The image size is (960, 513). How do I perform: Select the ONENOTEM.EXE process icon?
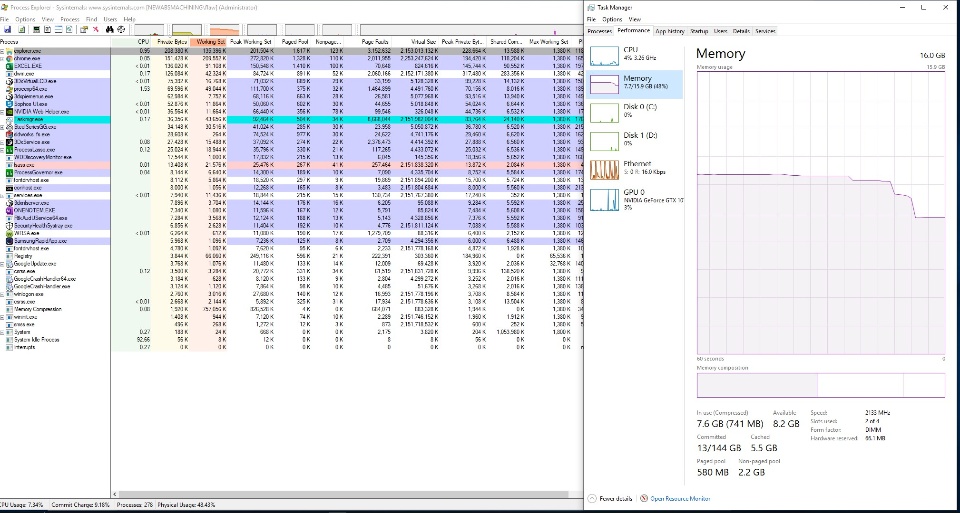[9, 210]
